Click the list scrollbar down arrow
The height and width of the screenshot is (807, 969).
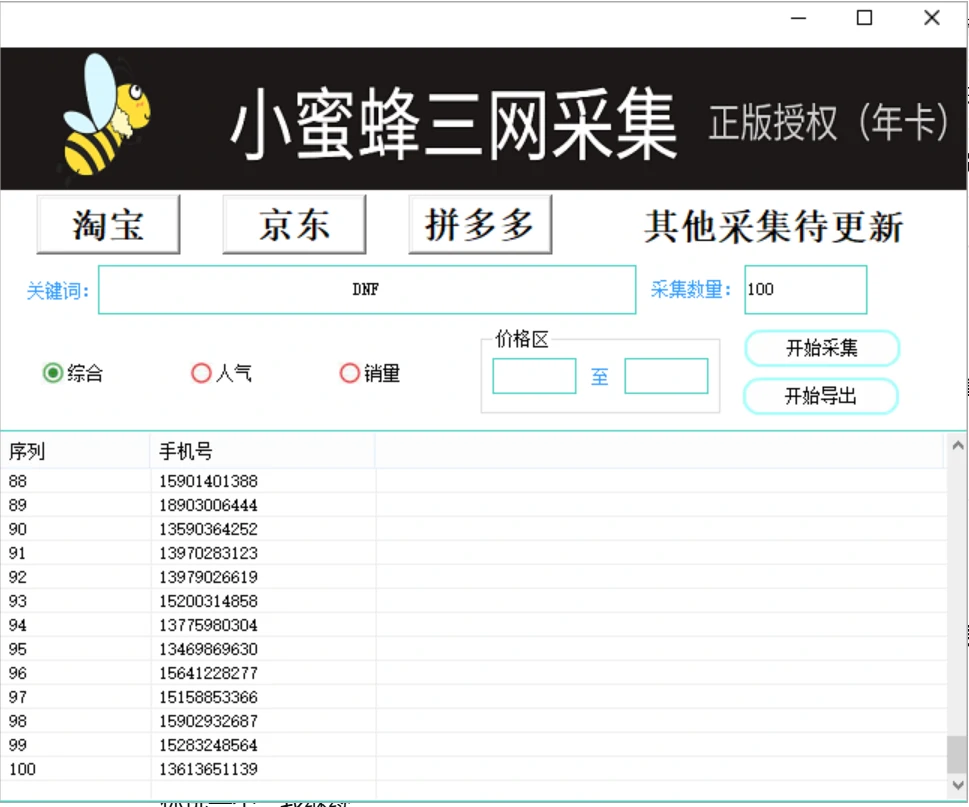click(x=957, y=785)
